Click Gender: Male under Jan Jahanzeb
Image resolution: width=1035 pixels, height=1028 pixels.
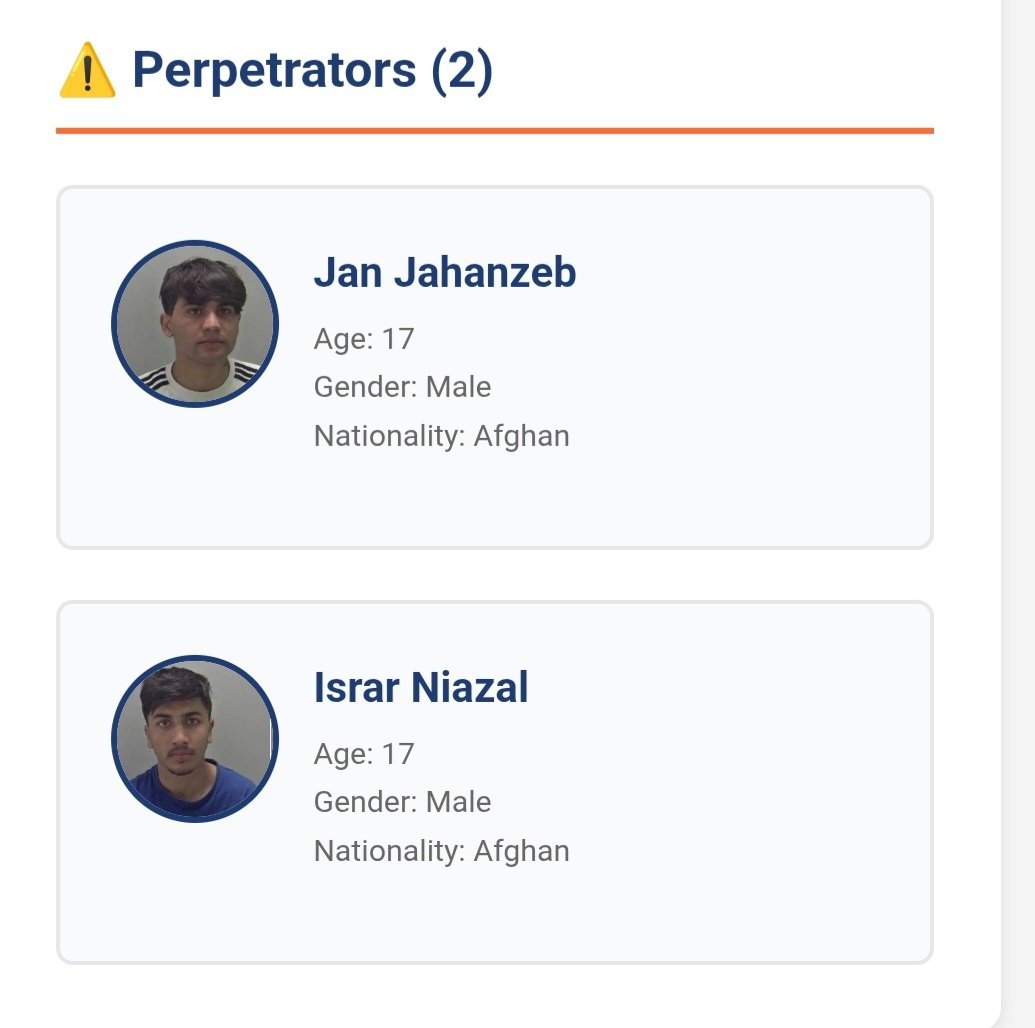pyautogui.click(x=402, y=387)
